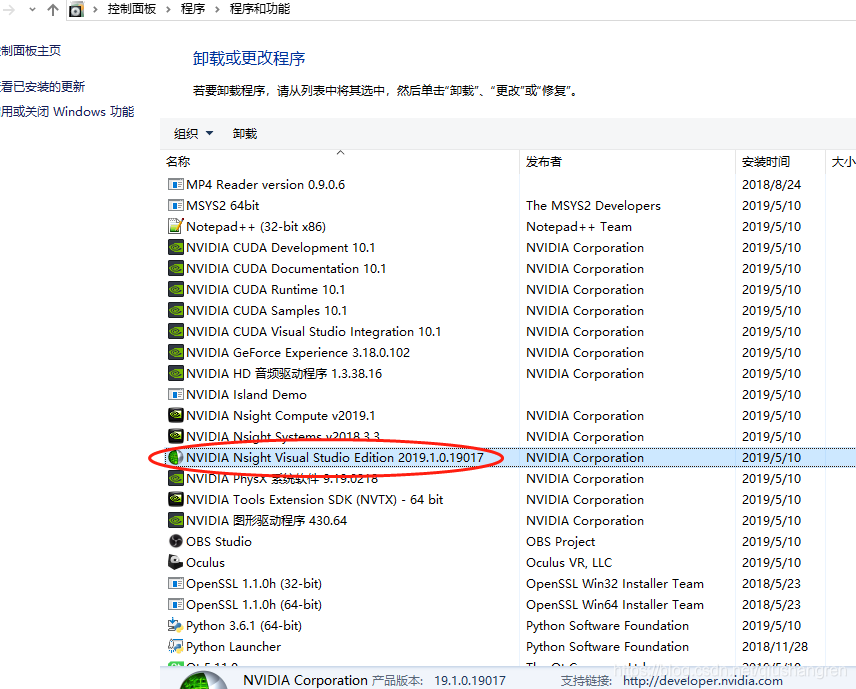Click 程序和功能 breadcrumb
The image size is (856, 689).
click(x=260, y=9)
